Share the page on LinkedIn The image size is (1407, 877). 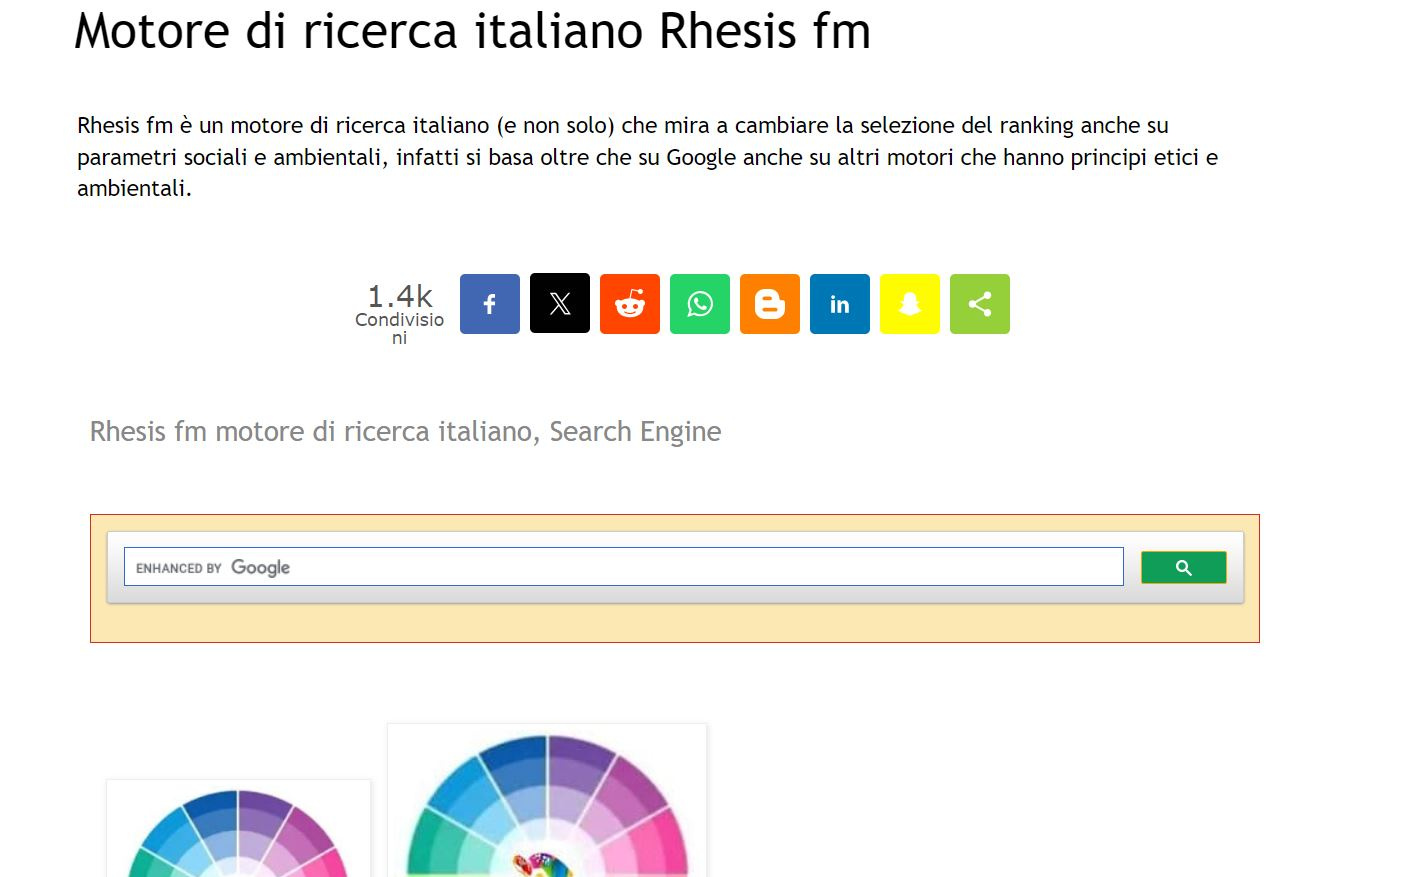click(839, 303)
